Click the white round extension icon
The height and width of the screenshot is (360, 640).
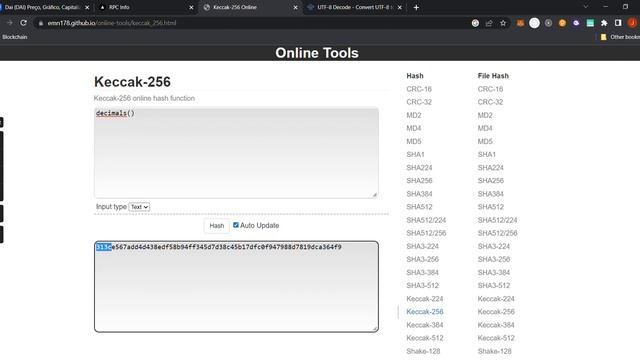[x=534, y=23]
